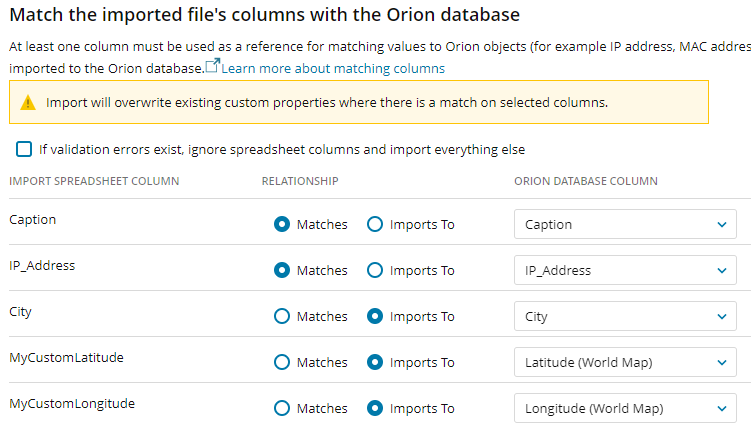The width and height of the screenshot is (751, 432).
Task: Choose Imports To for IP_Address row
Action: click(375, 270)
